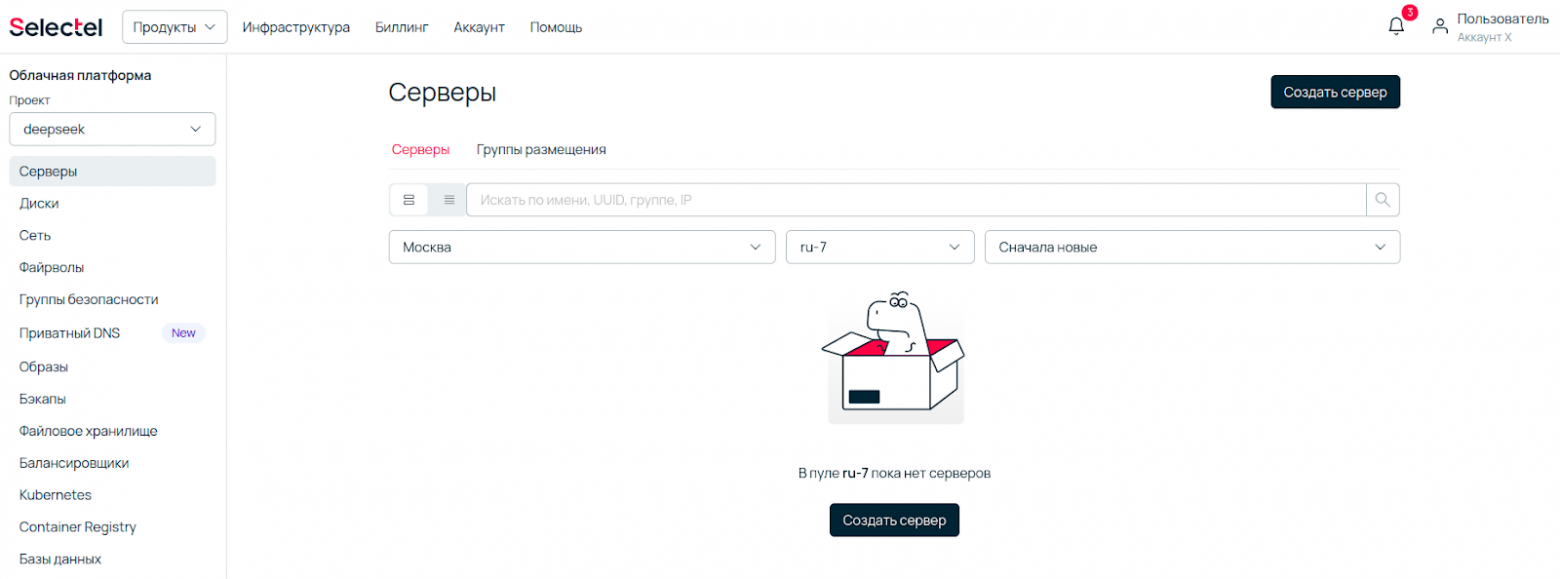Open Kubernetes in the sidebar
Viewport: 1560px width, 579px height.
click(56, 495)
